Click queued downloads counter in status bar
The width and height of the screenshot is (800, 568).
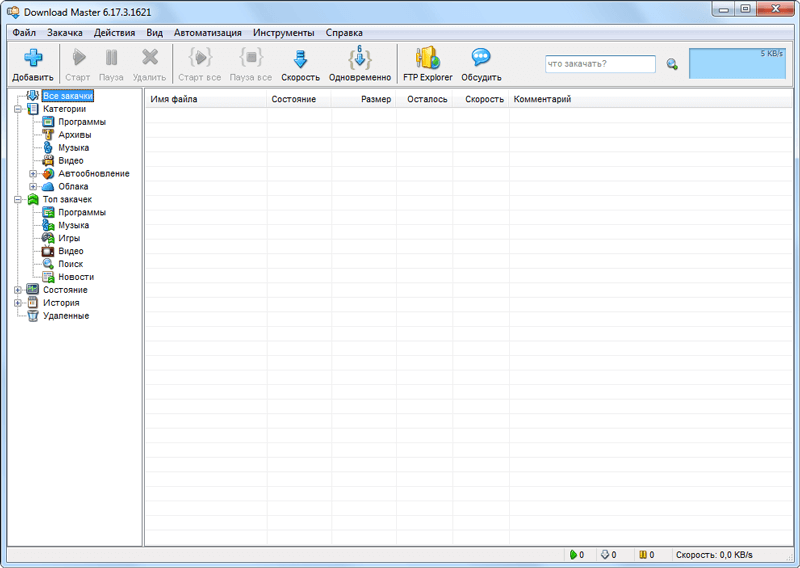[x=609, y=555]
